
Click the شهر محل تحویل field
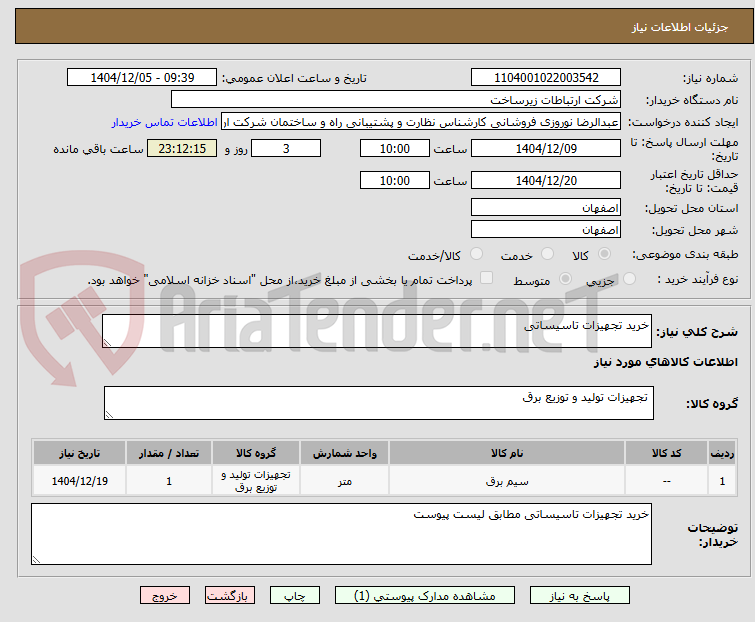(x=546, y=230)
